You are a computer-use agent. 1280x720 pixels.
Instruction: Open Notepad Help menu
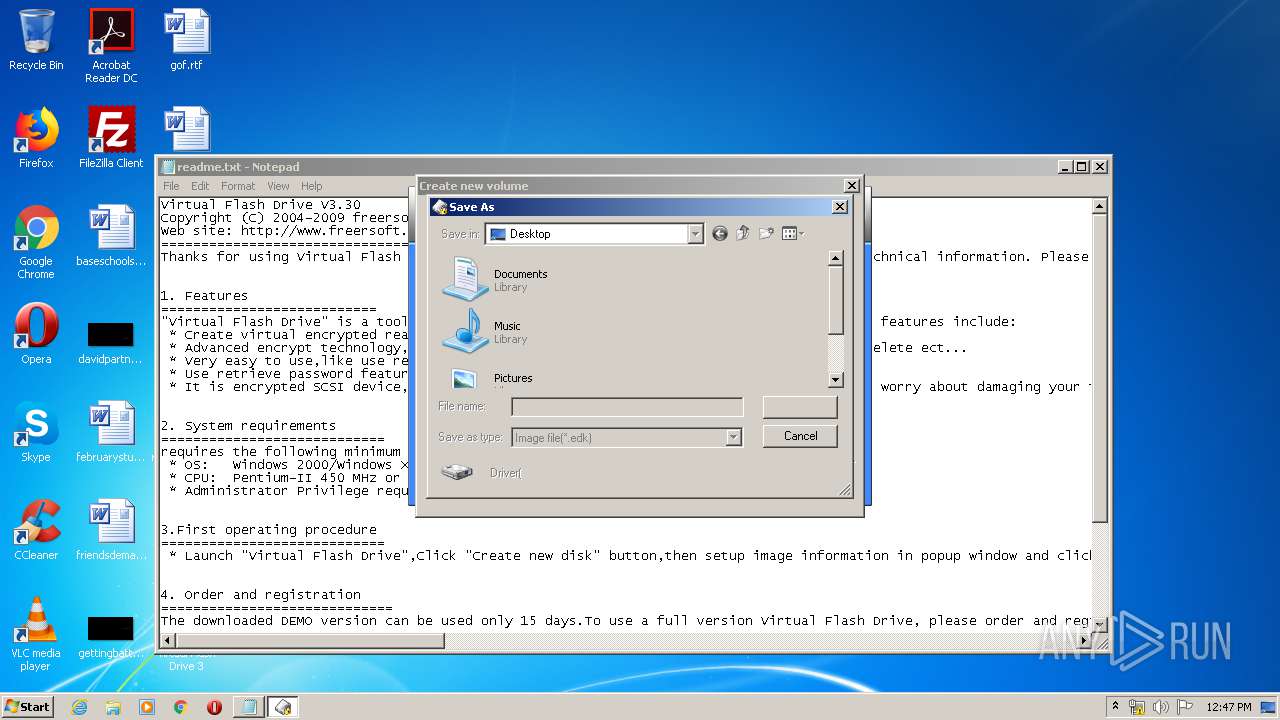312,186
